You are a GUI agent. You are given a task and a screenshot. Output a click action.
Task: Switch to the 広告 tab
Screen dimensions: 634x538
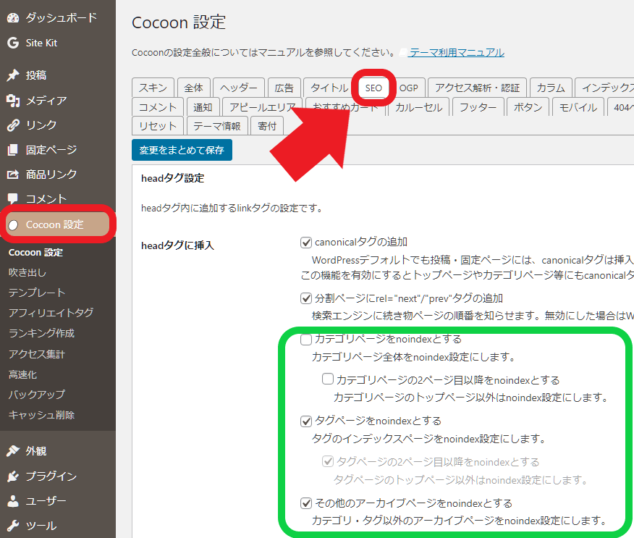pos(284,88)
